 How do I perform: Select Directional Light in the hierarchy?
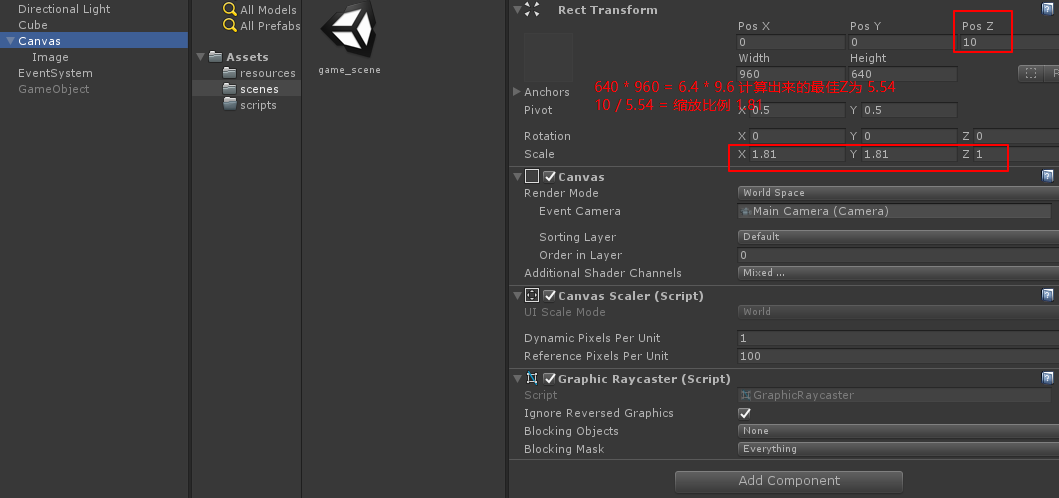coord(64,9)
